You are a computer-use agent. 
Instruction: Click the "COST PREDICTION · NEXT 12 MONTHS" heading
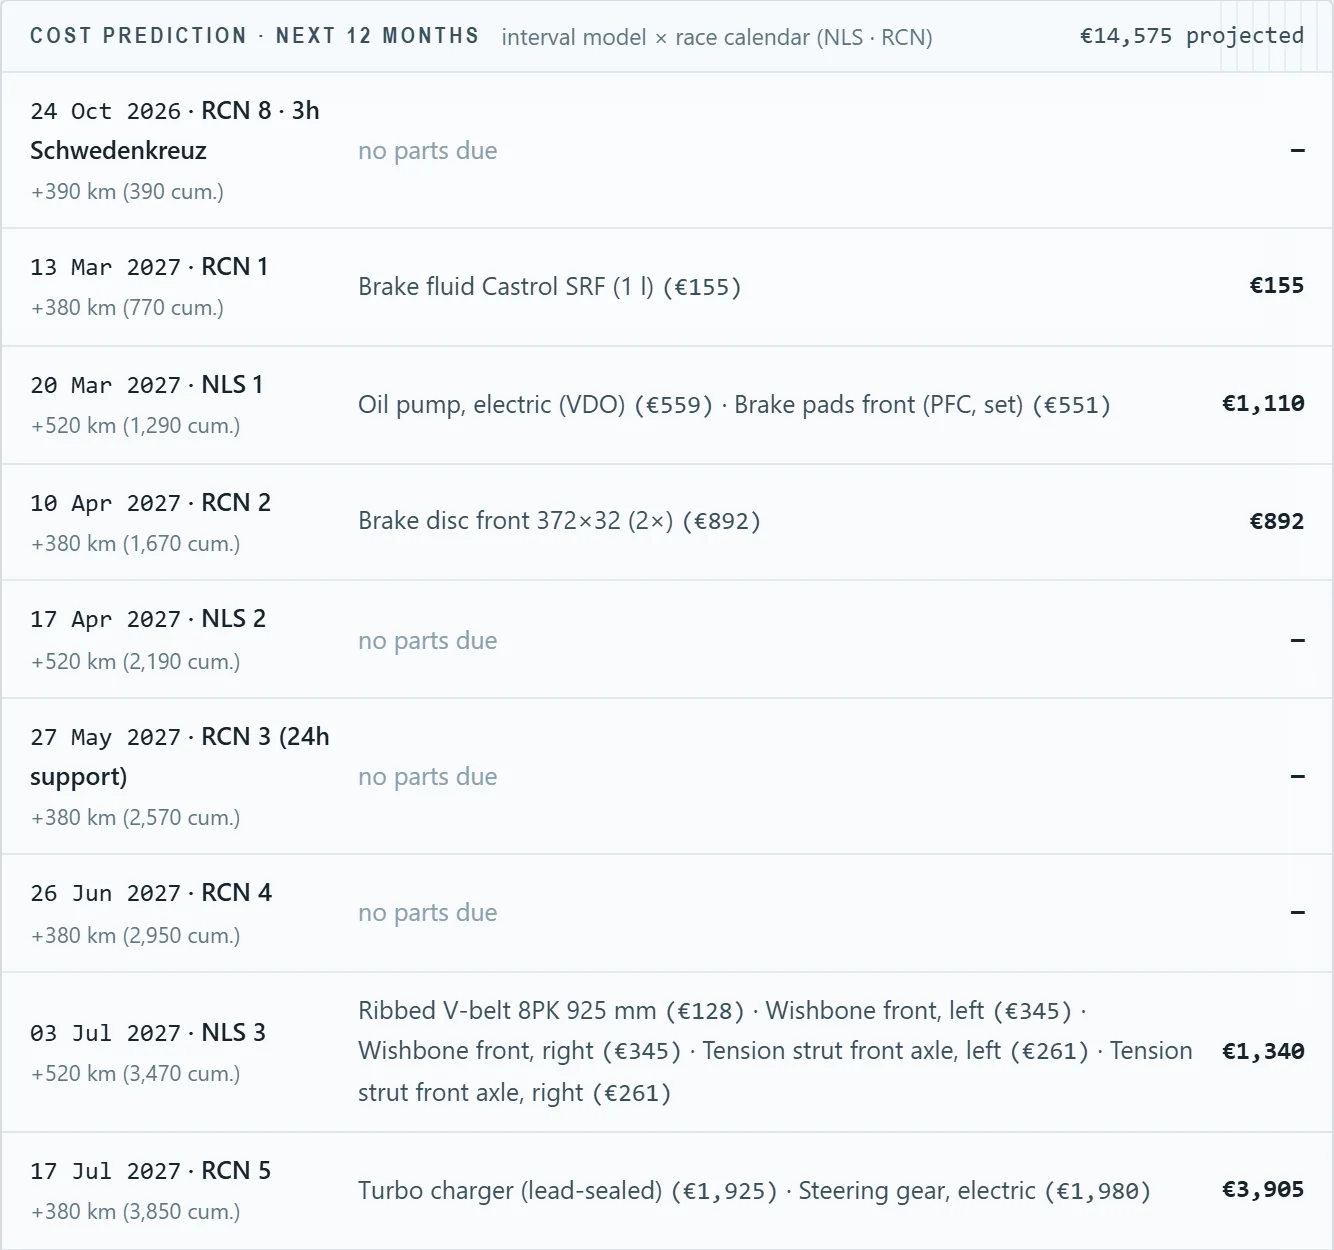[254, 36]
